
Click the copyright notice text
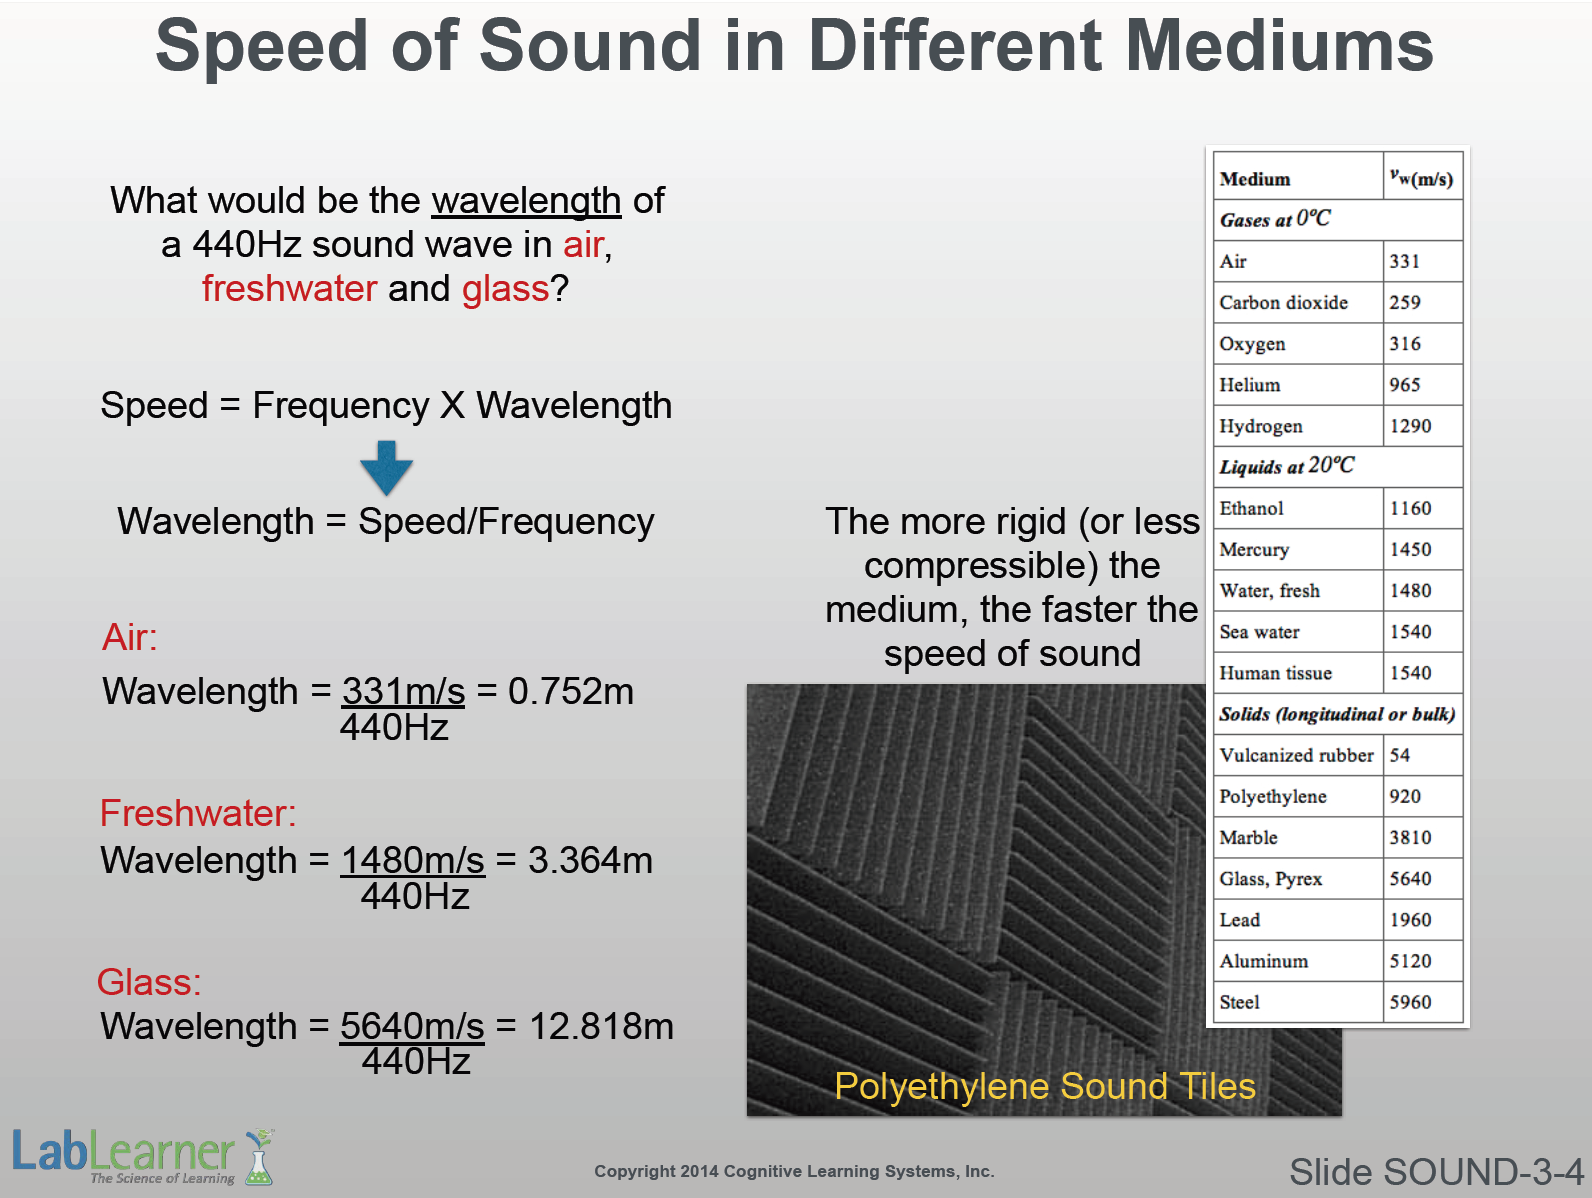coord(794,1171)
